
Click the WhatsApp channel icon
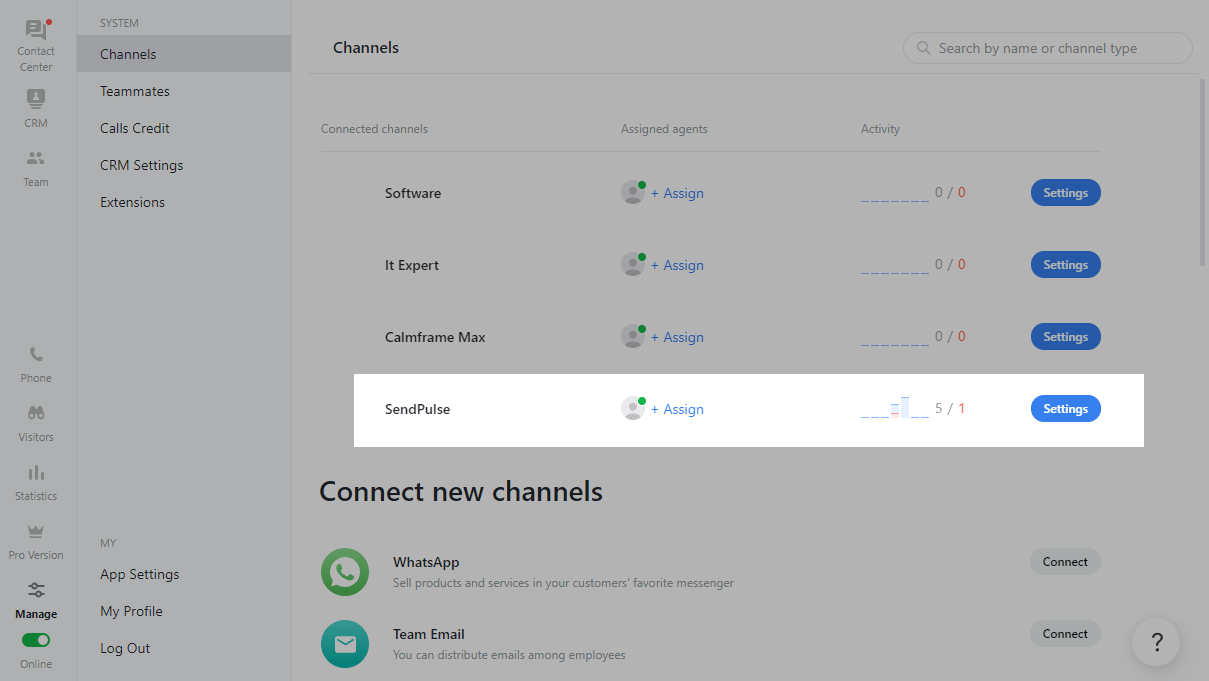point(345,572)
